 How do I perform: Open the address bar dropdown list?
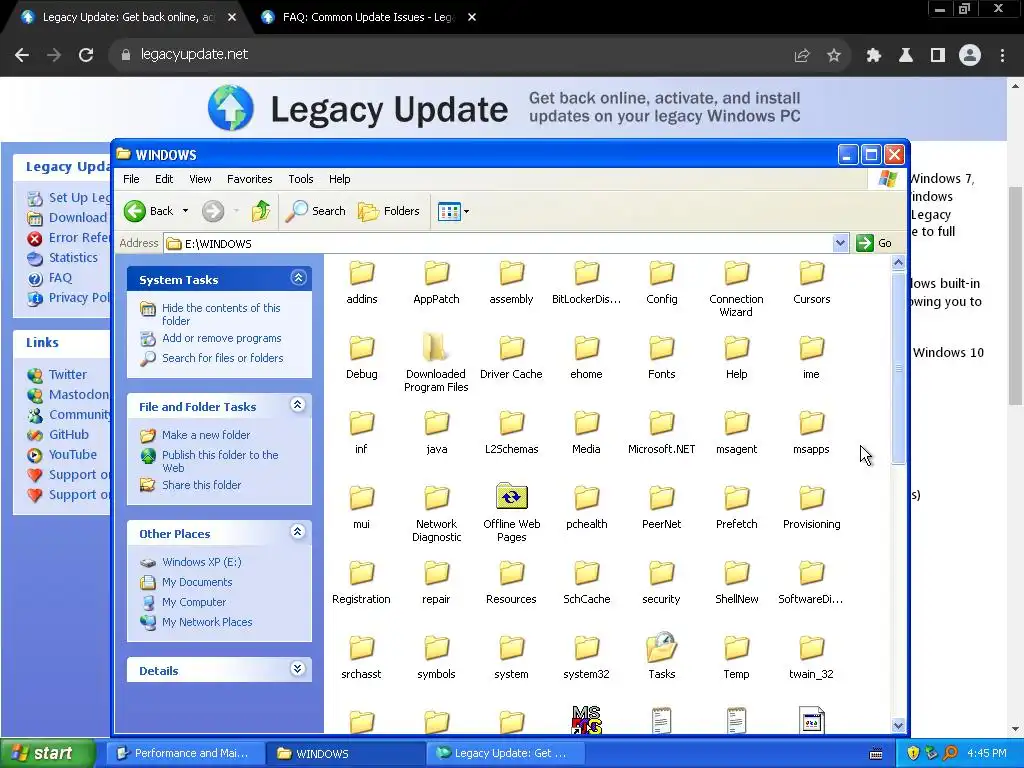click(x=840, y=243)
